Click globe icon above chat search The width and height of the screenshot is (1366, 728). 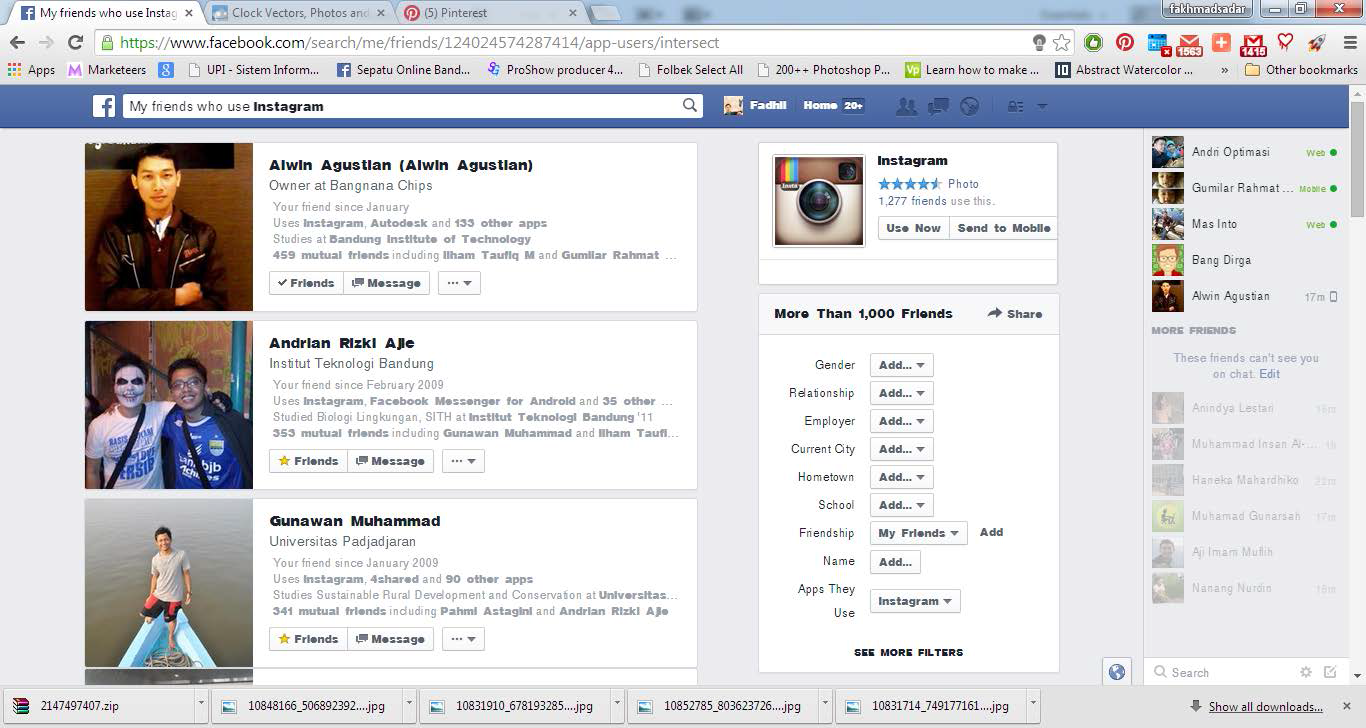click(x=1117, y=672)
